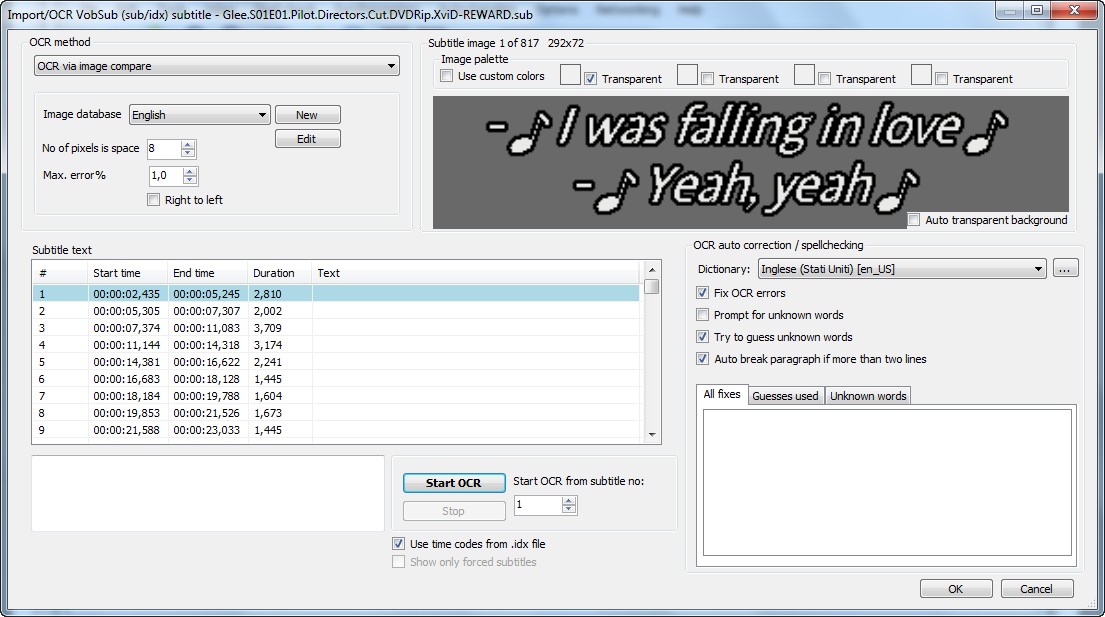Open the Image database English dropdown
Image resolution: width=1105 pixels, height=617 pixels.
pyautogui.click(x=199, y=115)
